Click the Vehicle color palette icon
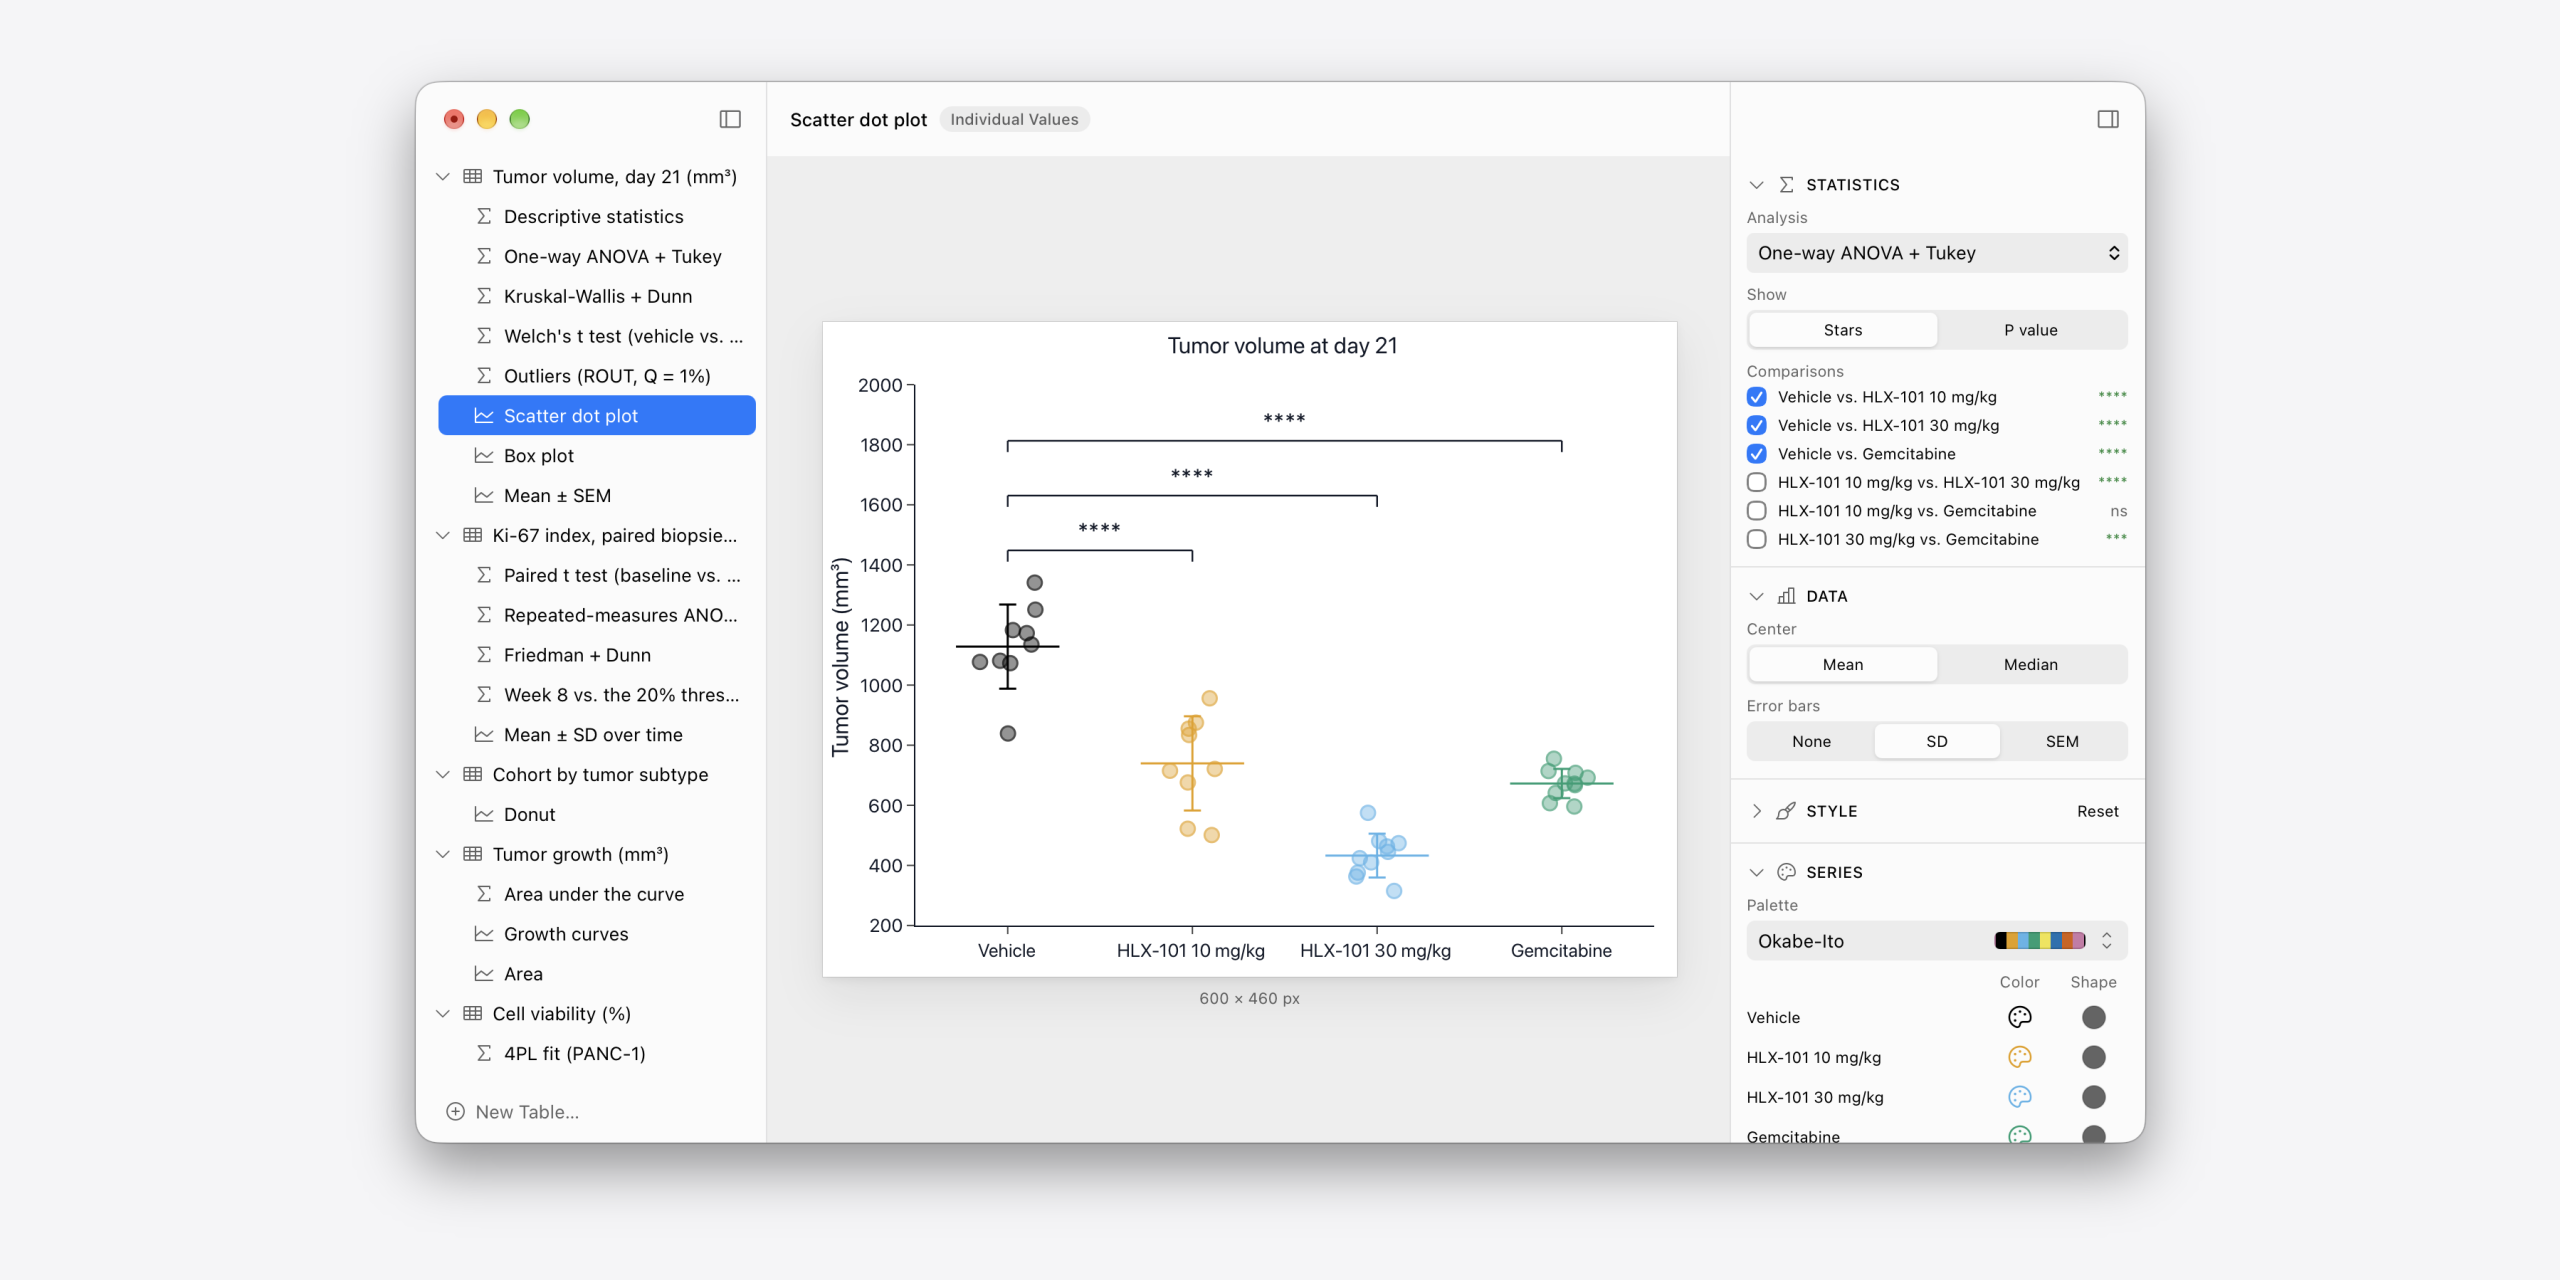Image resolution: width=2560 pixels, height=1280 pixels. [2019, 1017]
